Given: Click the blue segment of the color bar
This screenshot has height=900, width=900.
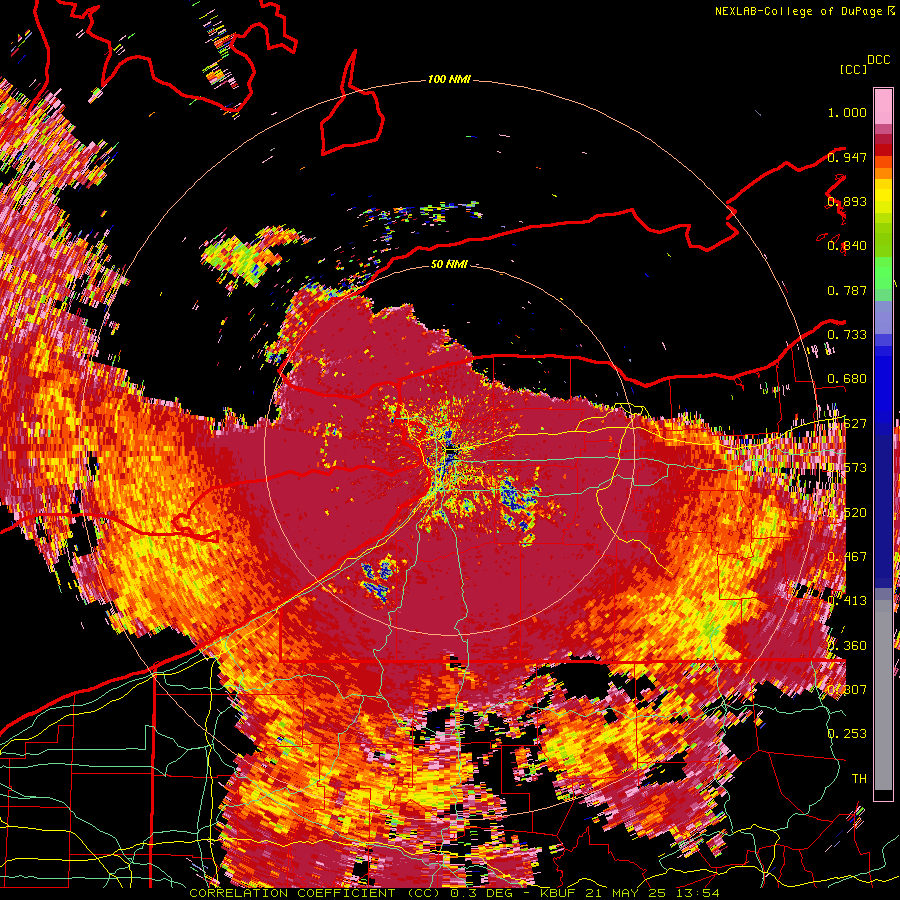Looking at the screenshot, I should 883,390.
